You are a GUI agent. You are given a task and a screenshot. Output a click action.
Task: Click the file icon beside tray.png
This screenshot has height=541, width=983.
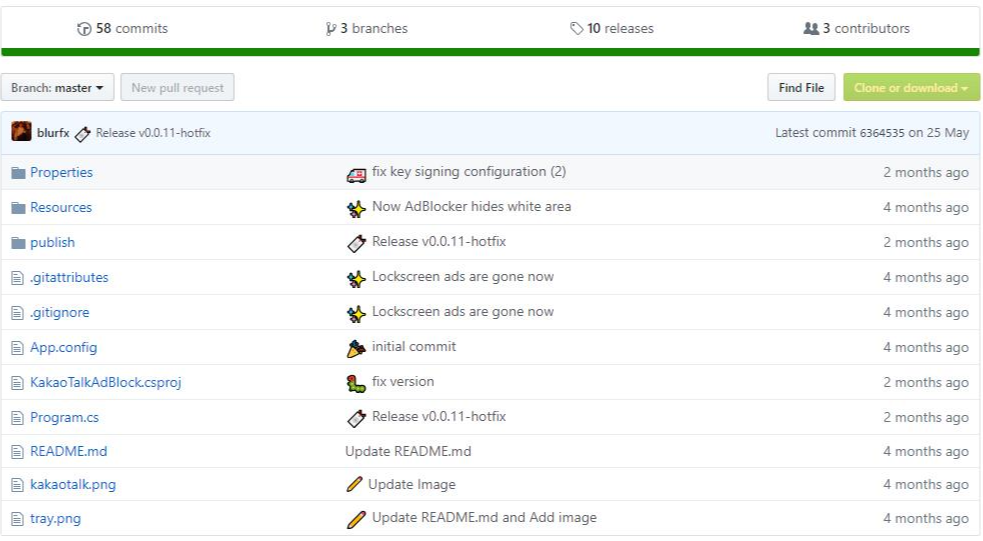[x=18, y=519]
